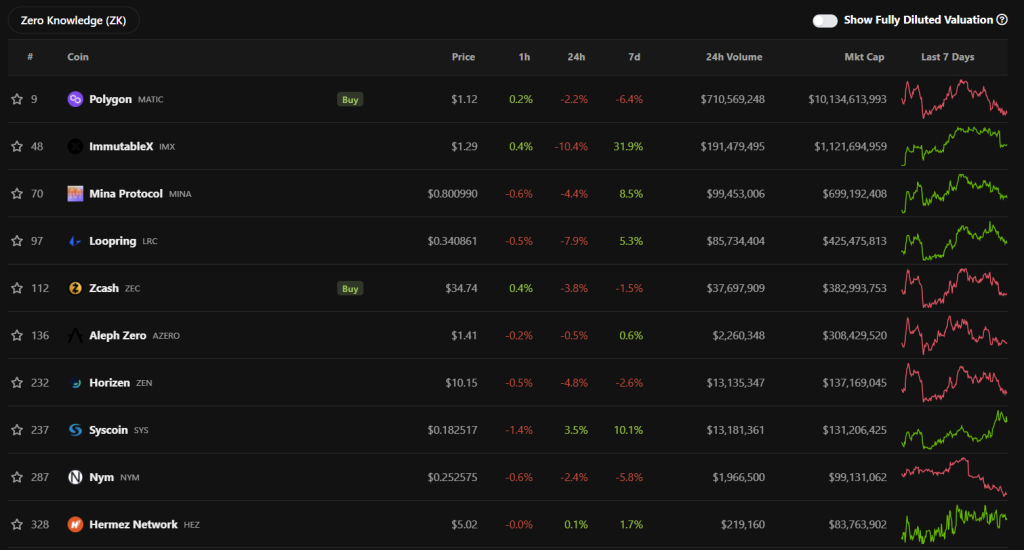The image size is (1024, 550).
Task: Open Syscoin's 7-day sparkline chart
Action: pyautogui.click(x=954, y=430)
